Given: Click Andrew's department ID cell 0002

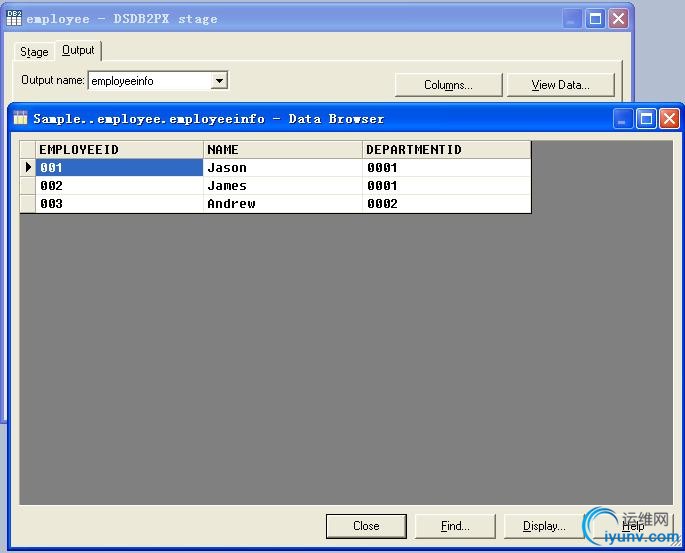Looking at the screenshot, I should pyautogui.click(x=446, y=204).
